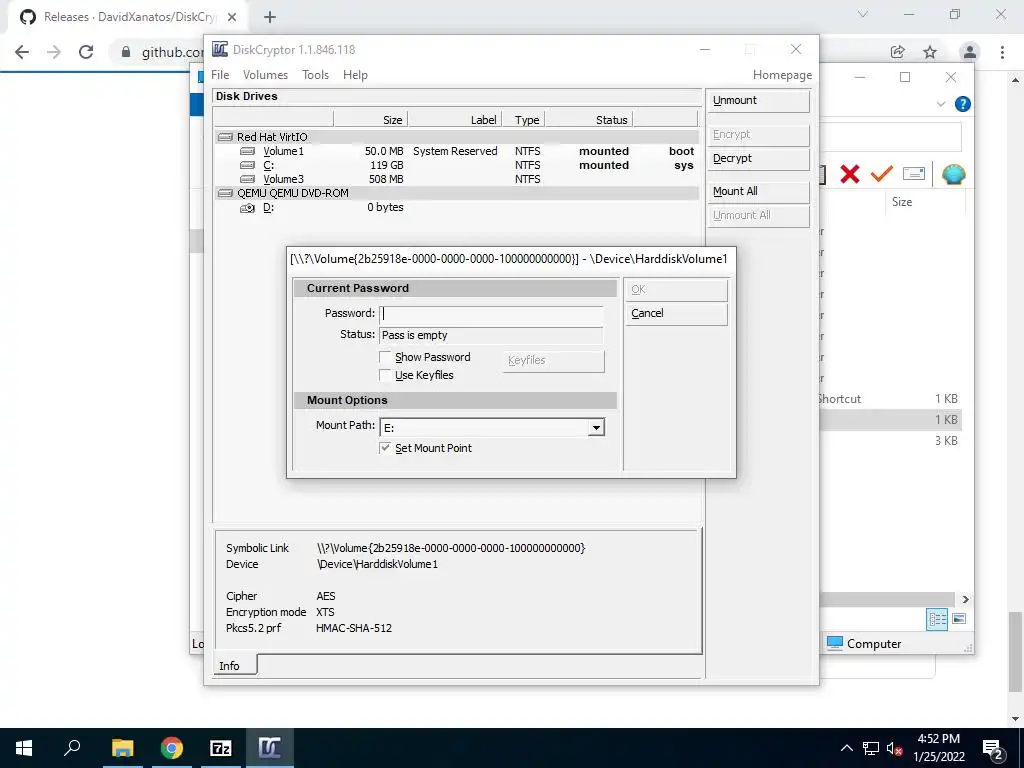This screenshot has width=1024, height=768.
Task: Open the Help menu
Action: pyautogui.click(x=355, y=75)
